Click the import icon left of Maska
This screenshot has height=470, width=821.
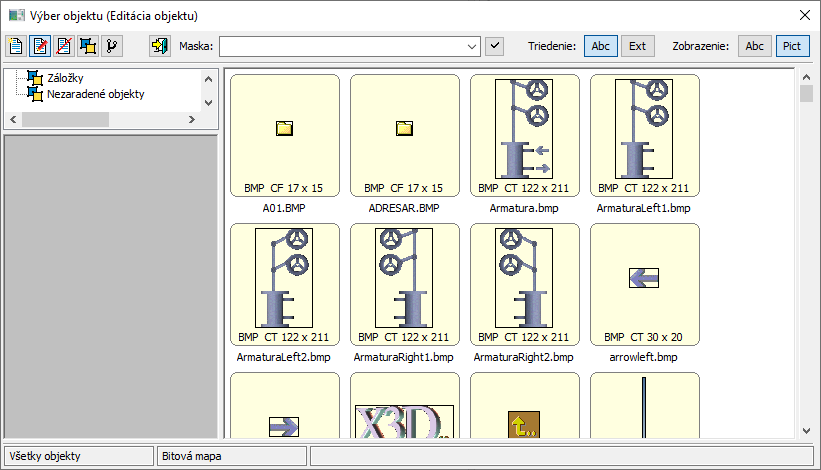(159, 46)
